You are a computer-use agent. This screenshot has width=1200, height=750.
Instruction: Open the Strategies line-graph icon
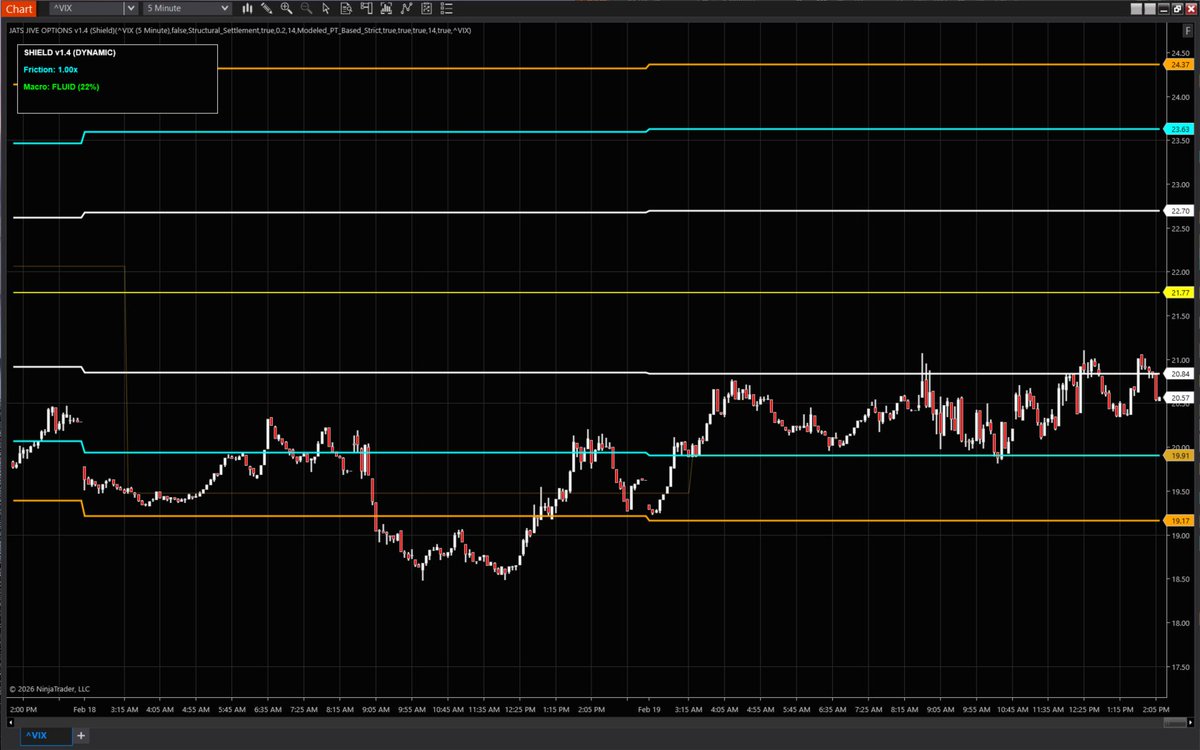point(406,8)
